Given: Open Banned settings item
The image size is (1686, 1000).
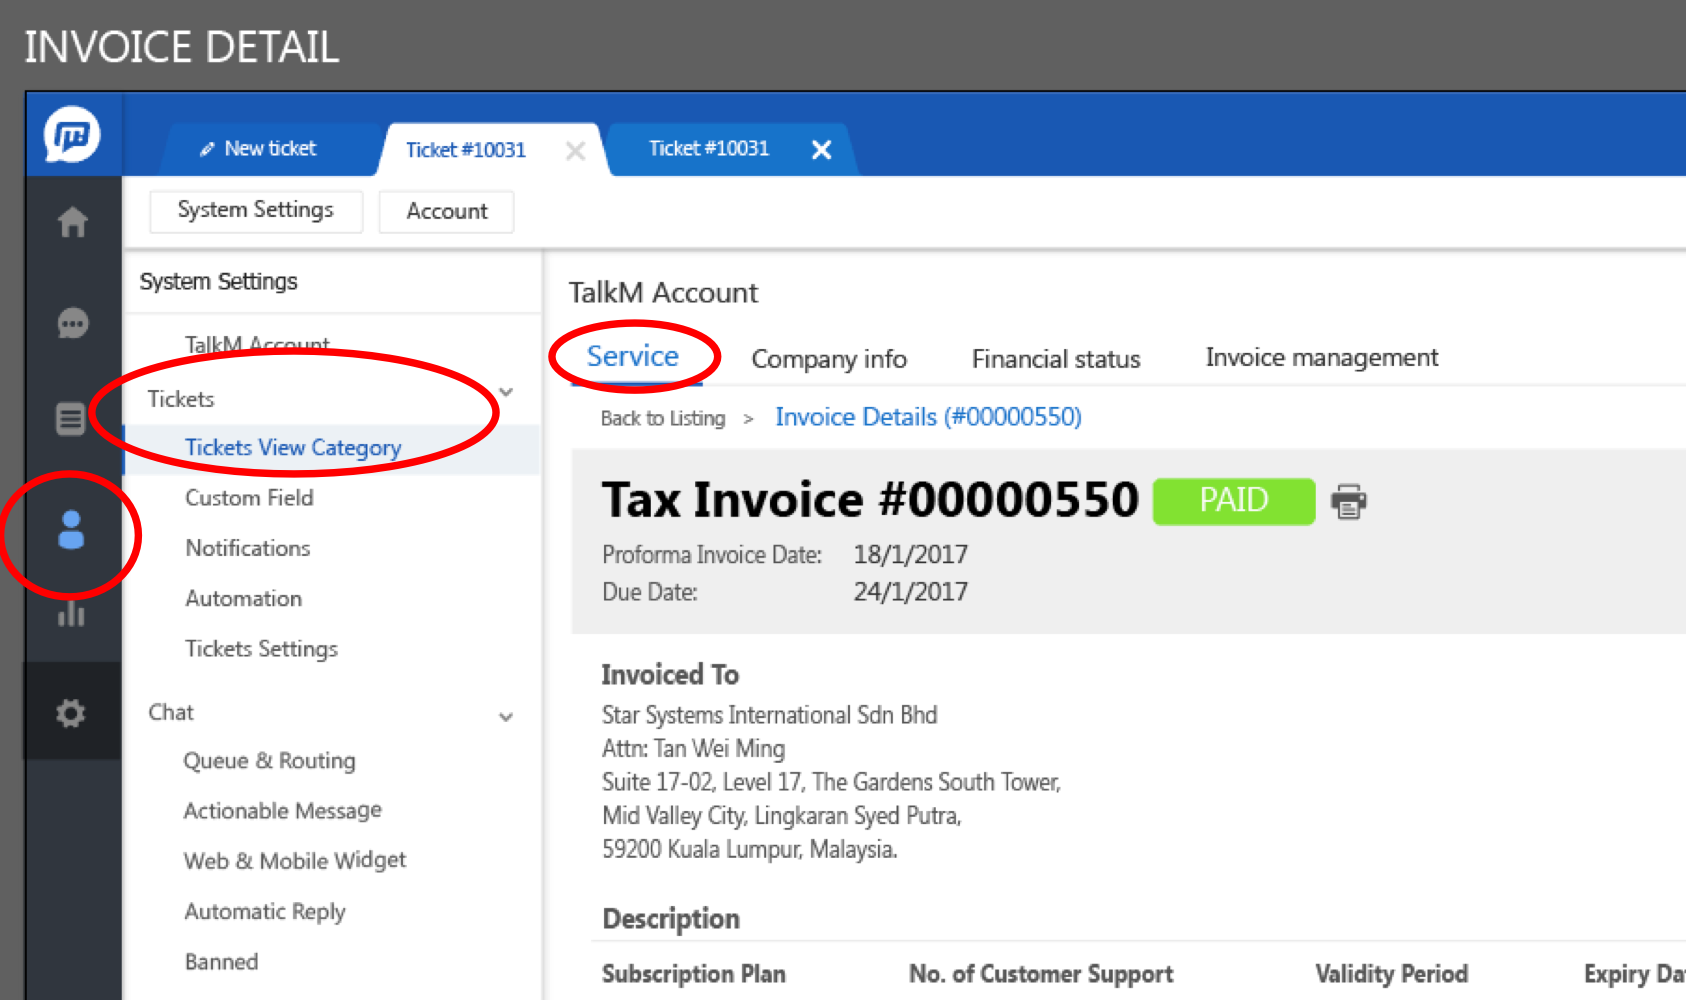Looking at the screenshot, I should pyautogui.click(x=221, y=962).
